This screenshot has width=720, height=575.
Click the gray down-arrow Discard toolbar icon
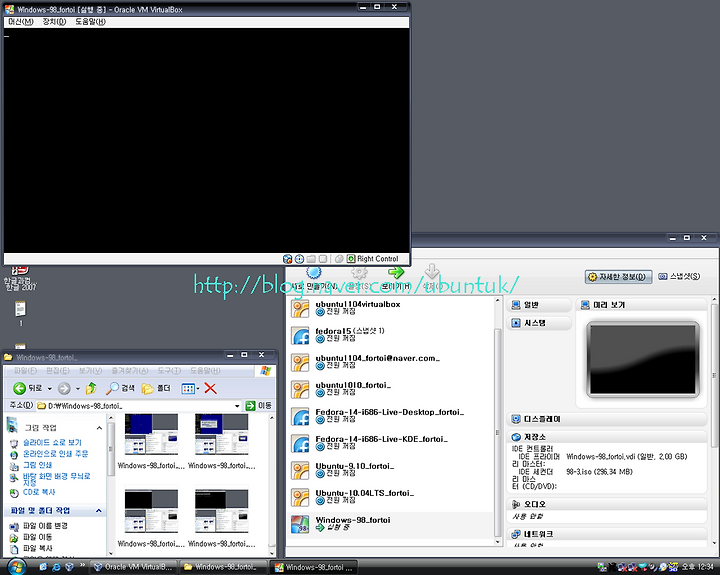point(432,271)
